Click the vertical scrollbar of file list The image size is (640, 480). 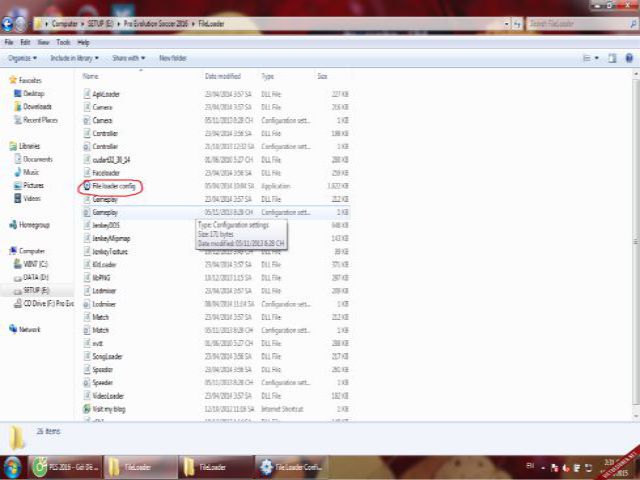click(x=636, y=242)
